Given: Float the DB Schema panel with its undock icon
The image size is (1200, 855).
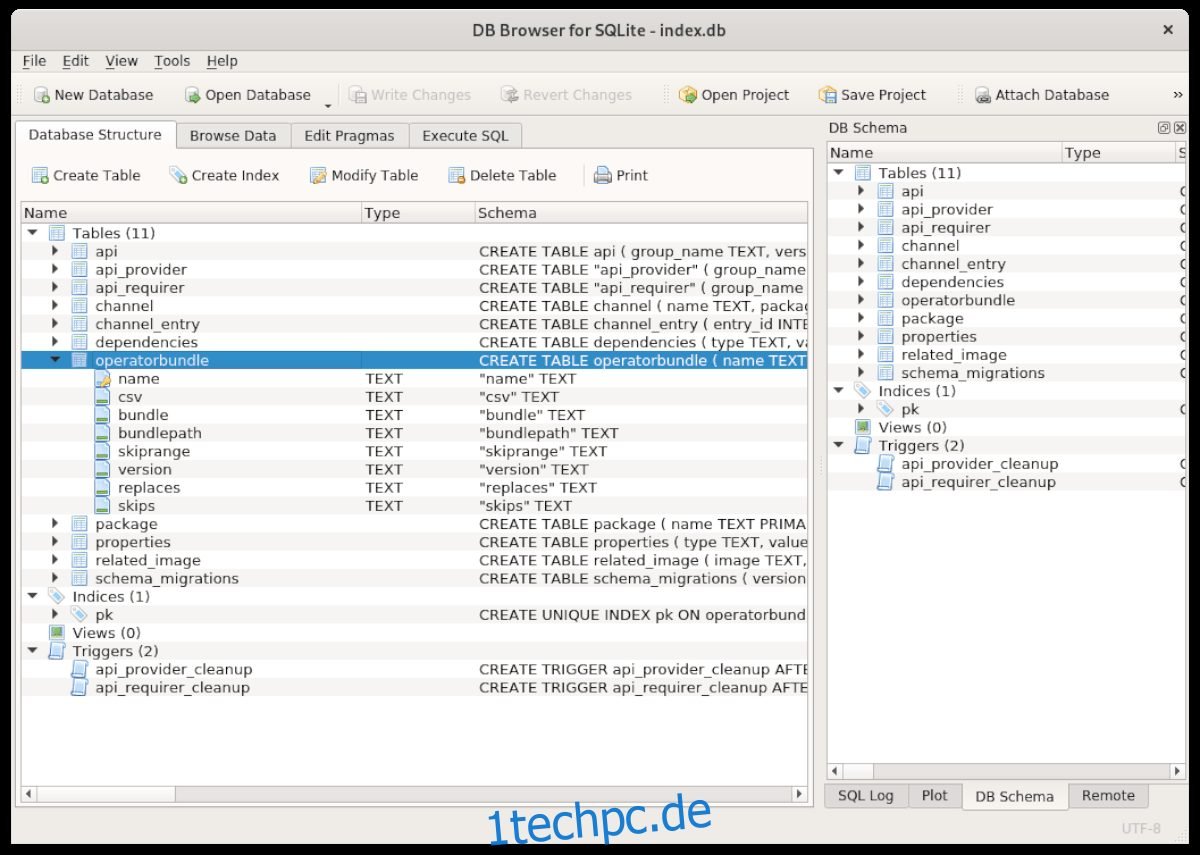Looking at the screenshot, I should 1164,128.
